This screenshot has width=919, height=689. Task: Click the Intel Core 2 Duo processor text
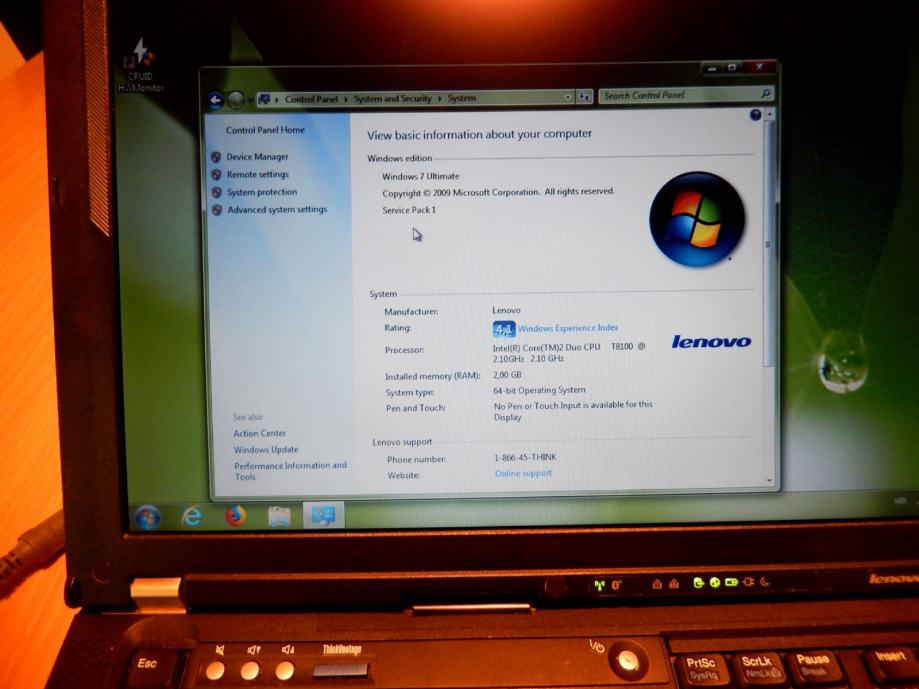point(569,353)
